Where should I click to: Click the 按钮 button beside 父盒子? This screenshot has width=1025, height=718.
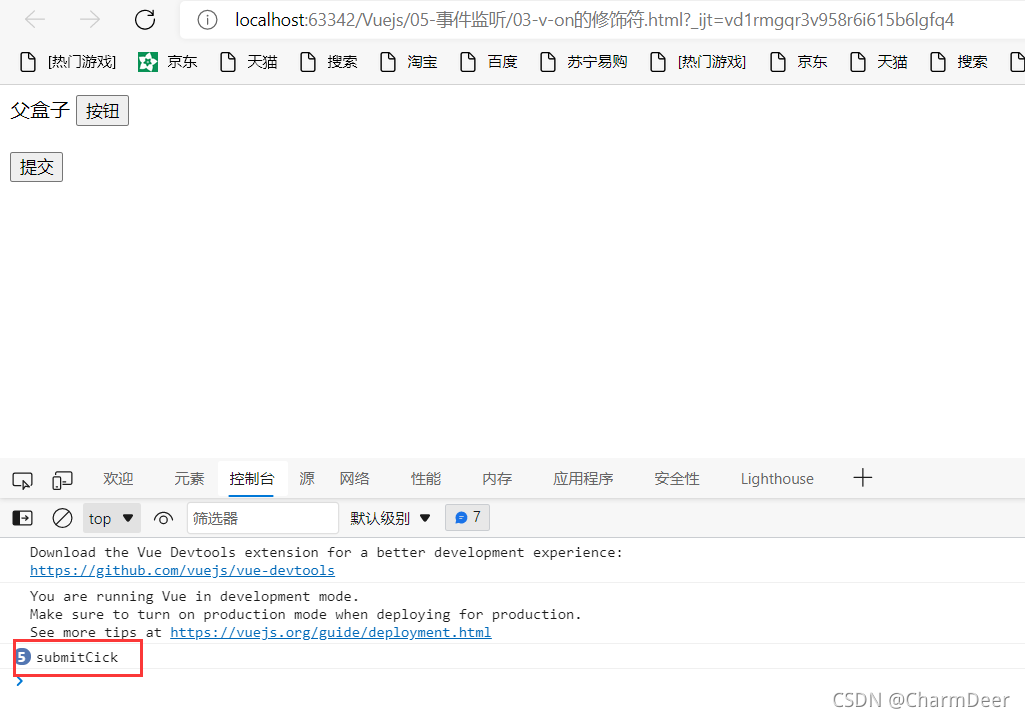tap(103, 111)
